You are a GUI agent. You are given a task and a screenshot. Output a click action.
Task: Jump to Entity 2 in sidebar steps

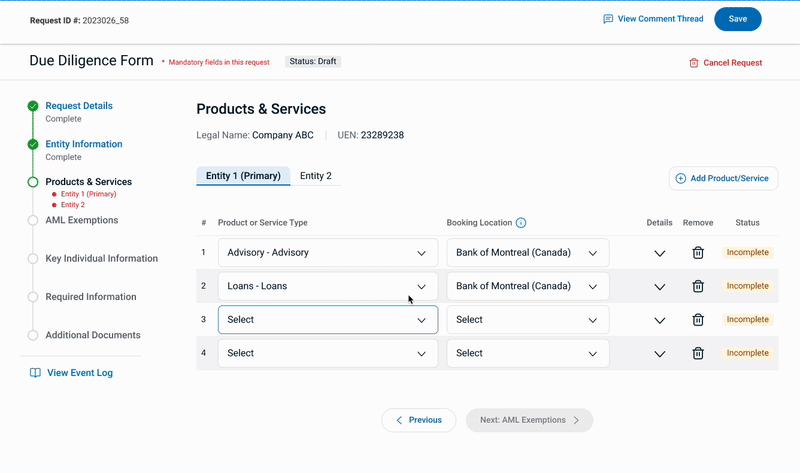point(72,205)
